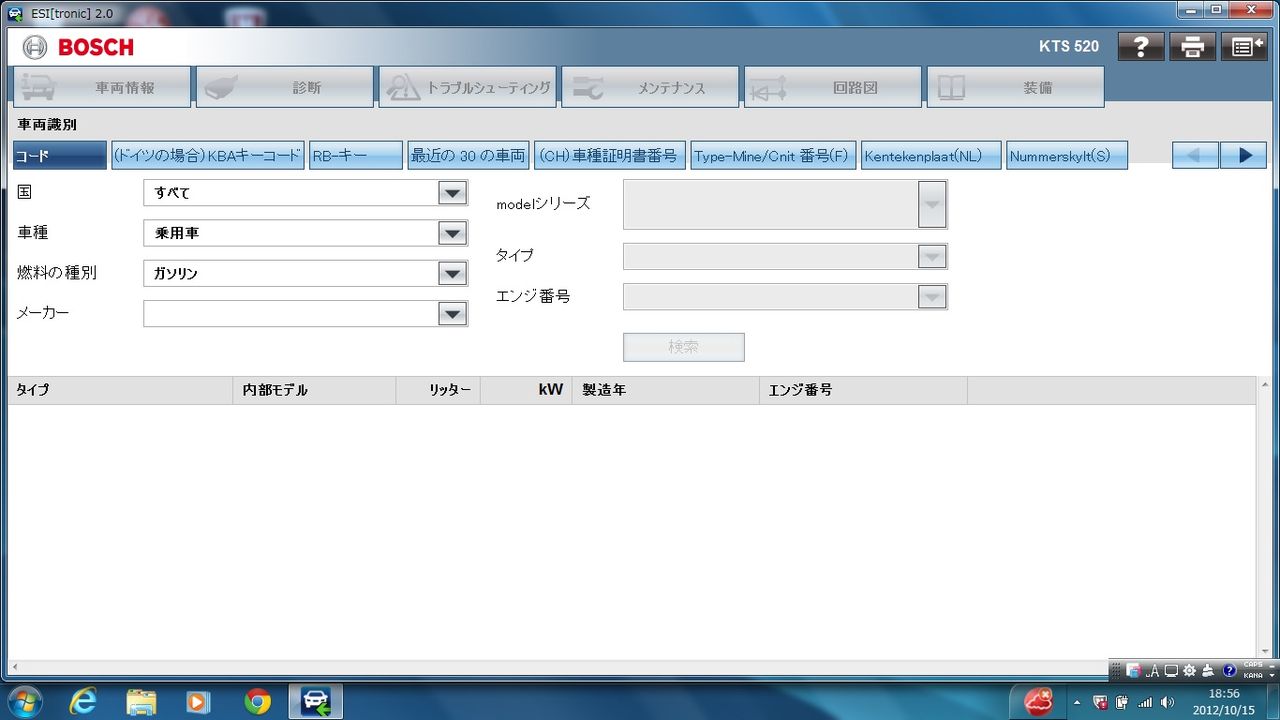The height and width of the screenshot is (720, 1280).
Task: Launch Internet Explorer from the taskbar
Action: point(83,702)
